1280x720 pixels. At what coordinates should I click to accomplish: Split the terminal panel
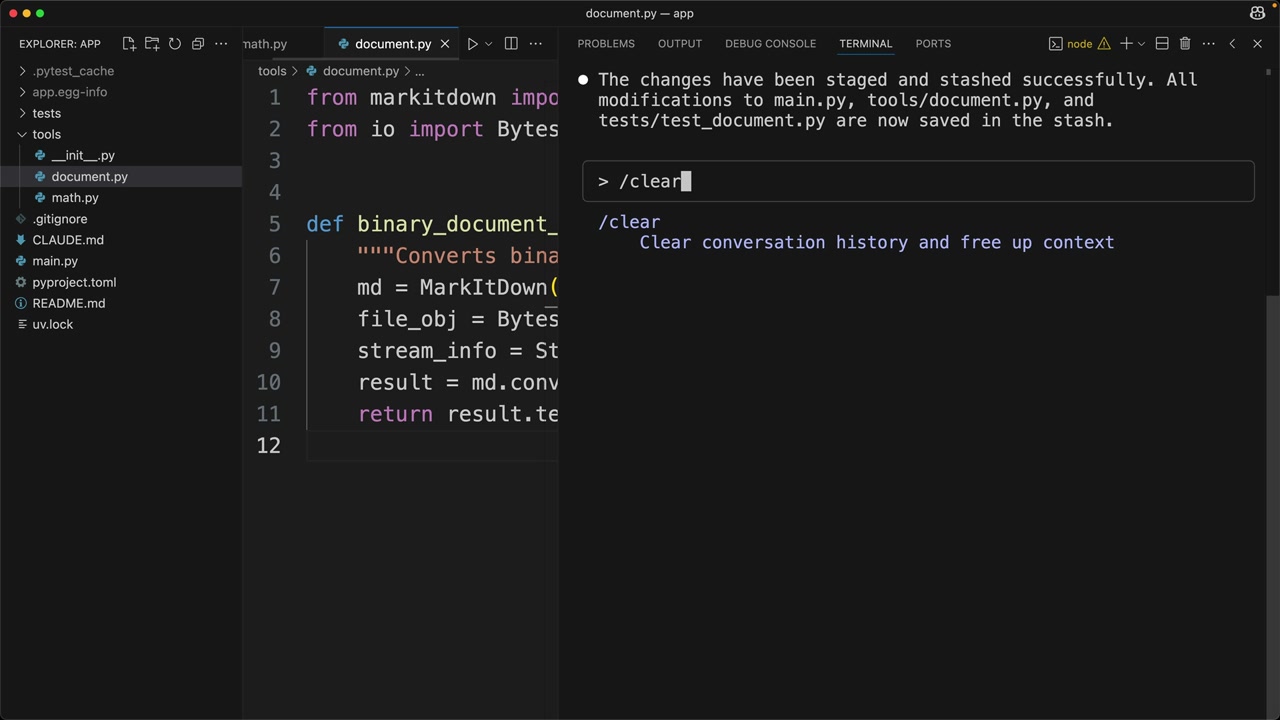pyautogui.click(x=1162, y=44)
